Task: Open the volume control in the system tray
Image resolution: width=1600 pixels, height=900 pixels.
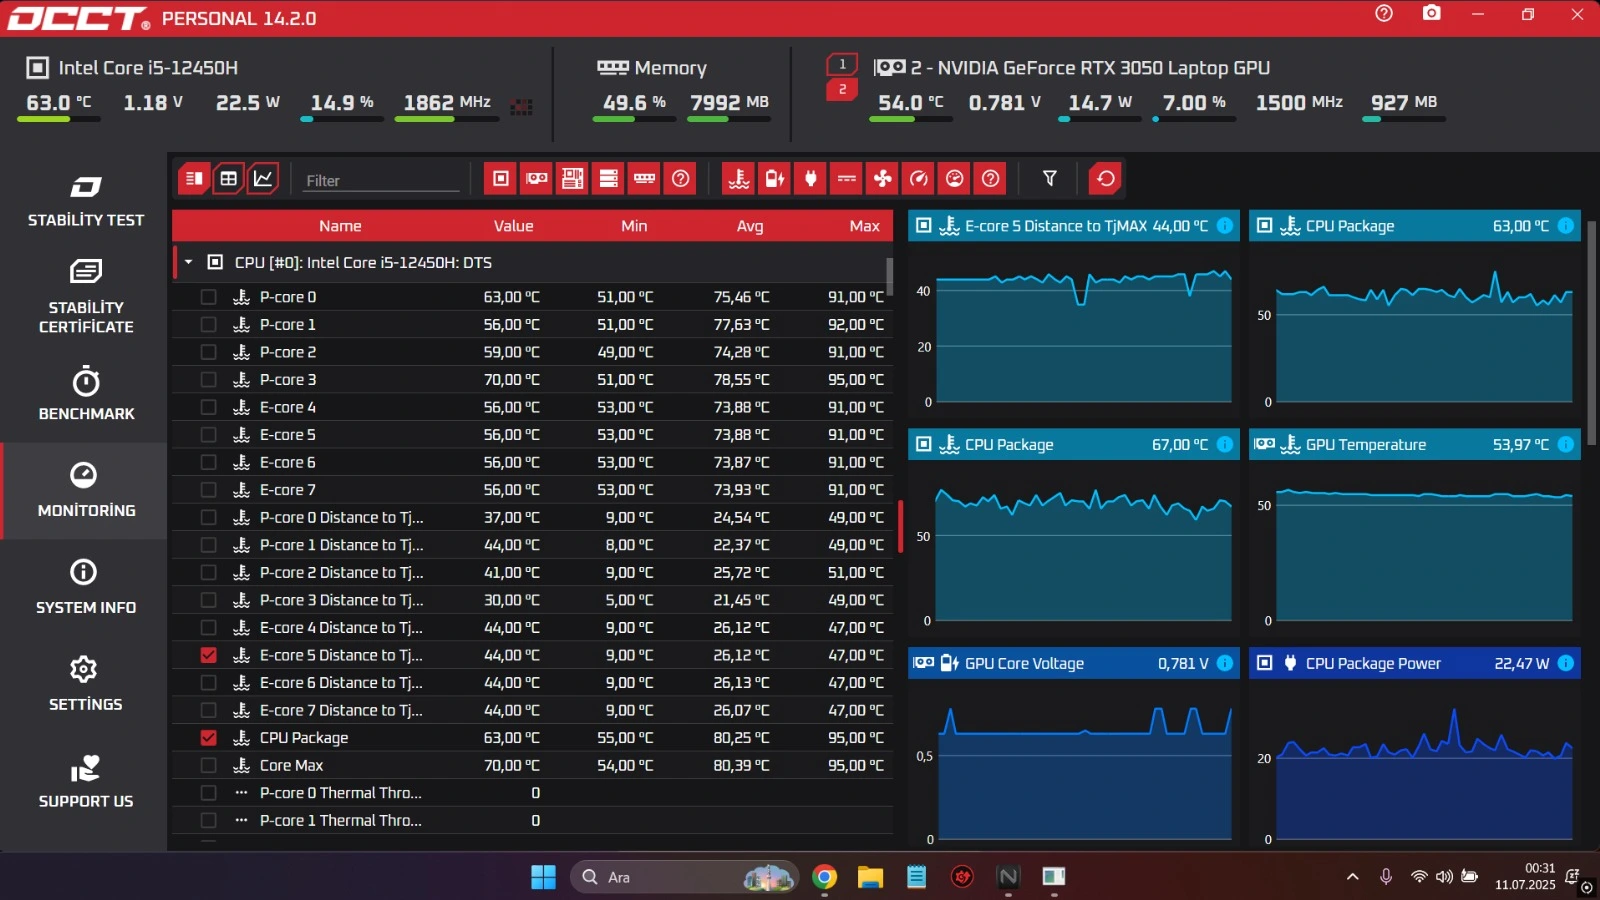Action: tap(1444, 877)
